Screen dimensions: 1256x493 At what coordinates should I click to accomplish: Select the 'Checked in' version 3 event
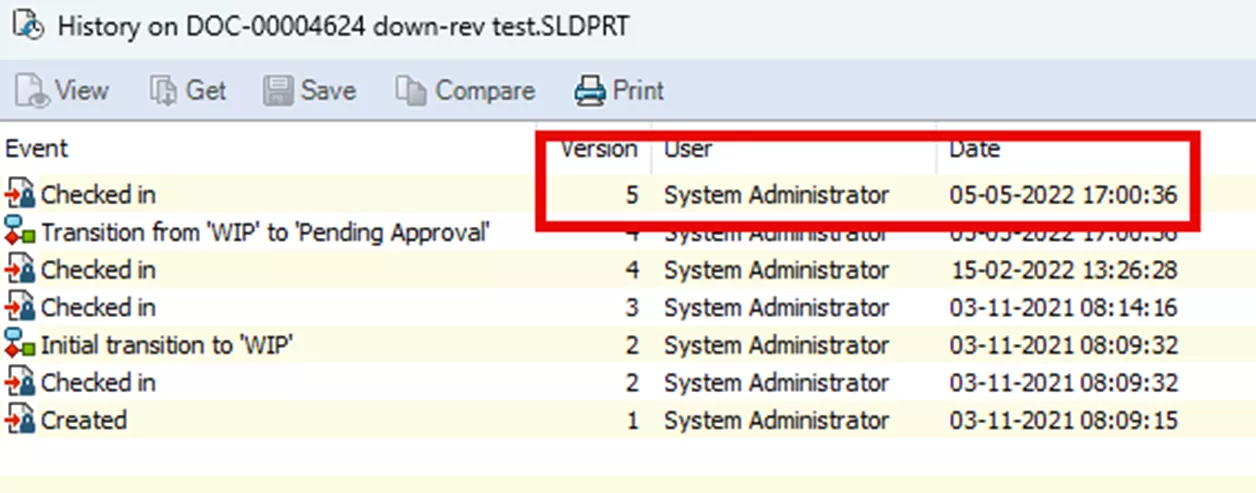(98, 307)
